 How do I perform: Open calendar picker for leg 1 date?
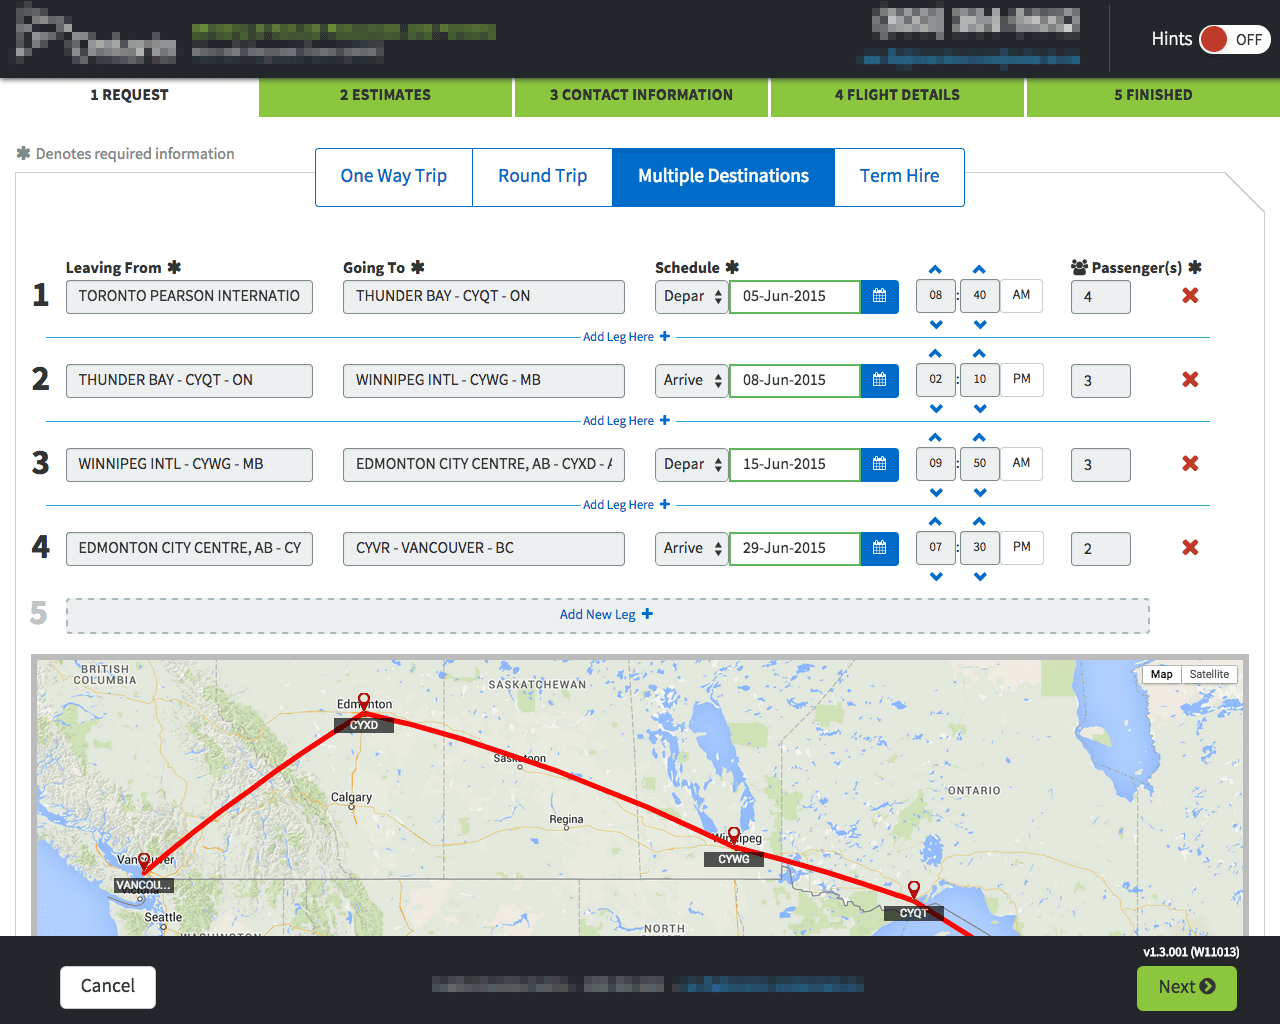pyautogui.click(x=879, y=297)
